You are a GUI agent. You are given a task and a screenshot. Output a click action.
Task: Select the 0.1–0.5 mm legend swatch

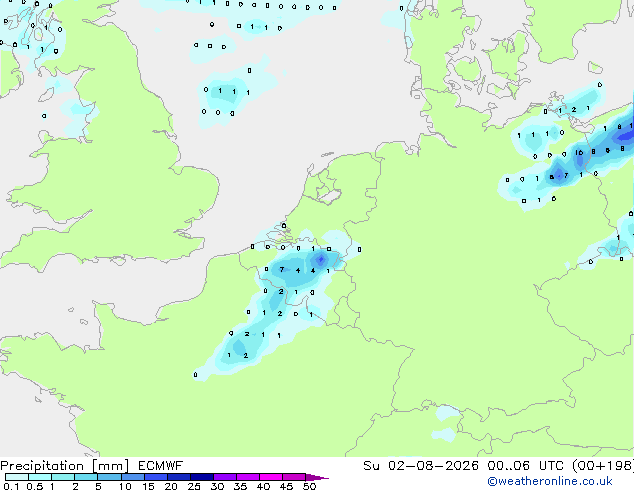(x=17, y=477)
